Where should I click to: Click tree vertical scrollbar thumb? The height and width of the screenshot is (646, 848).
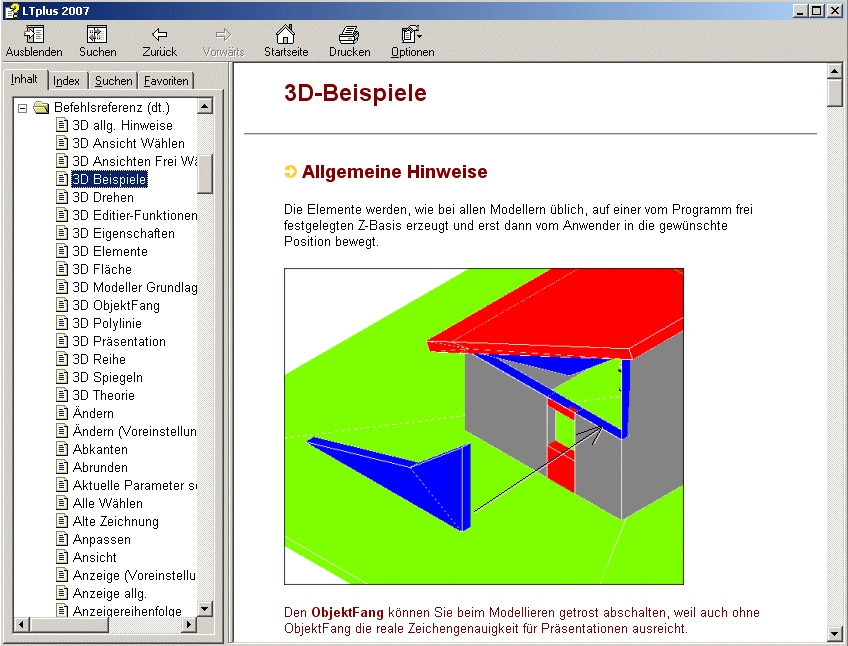coord(205,174)
